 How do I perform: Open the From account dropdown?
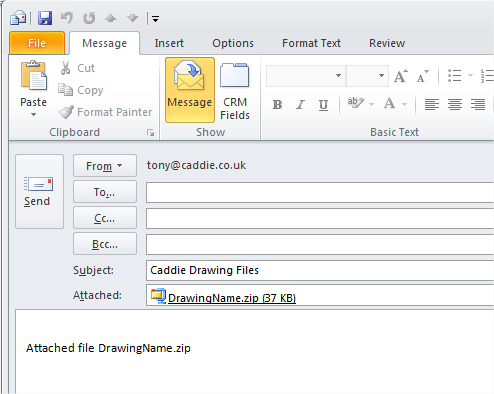tap(105, 166)
